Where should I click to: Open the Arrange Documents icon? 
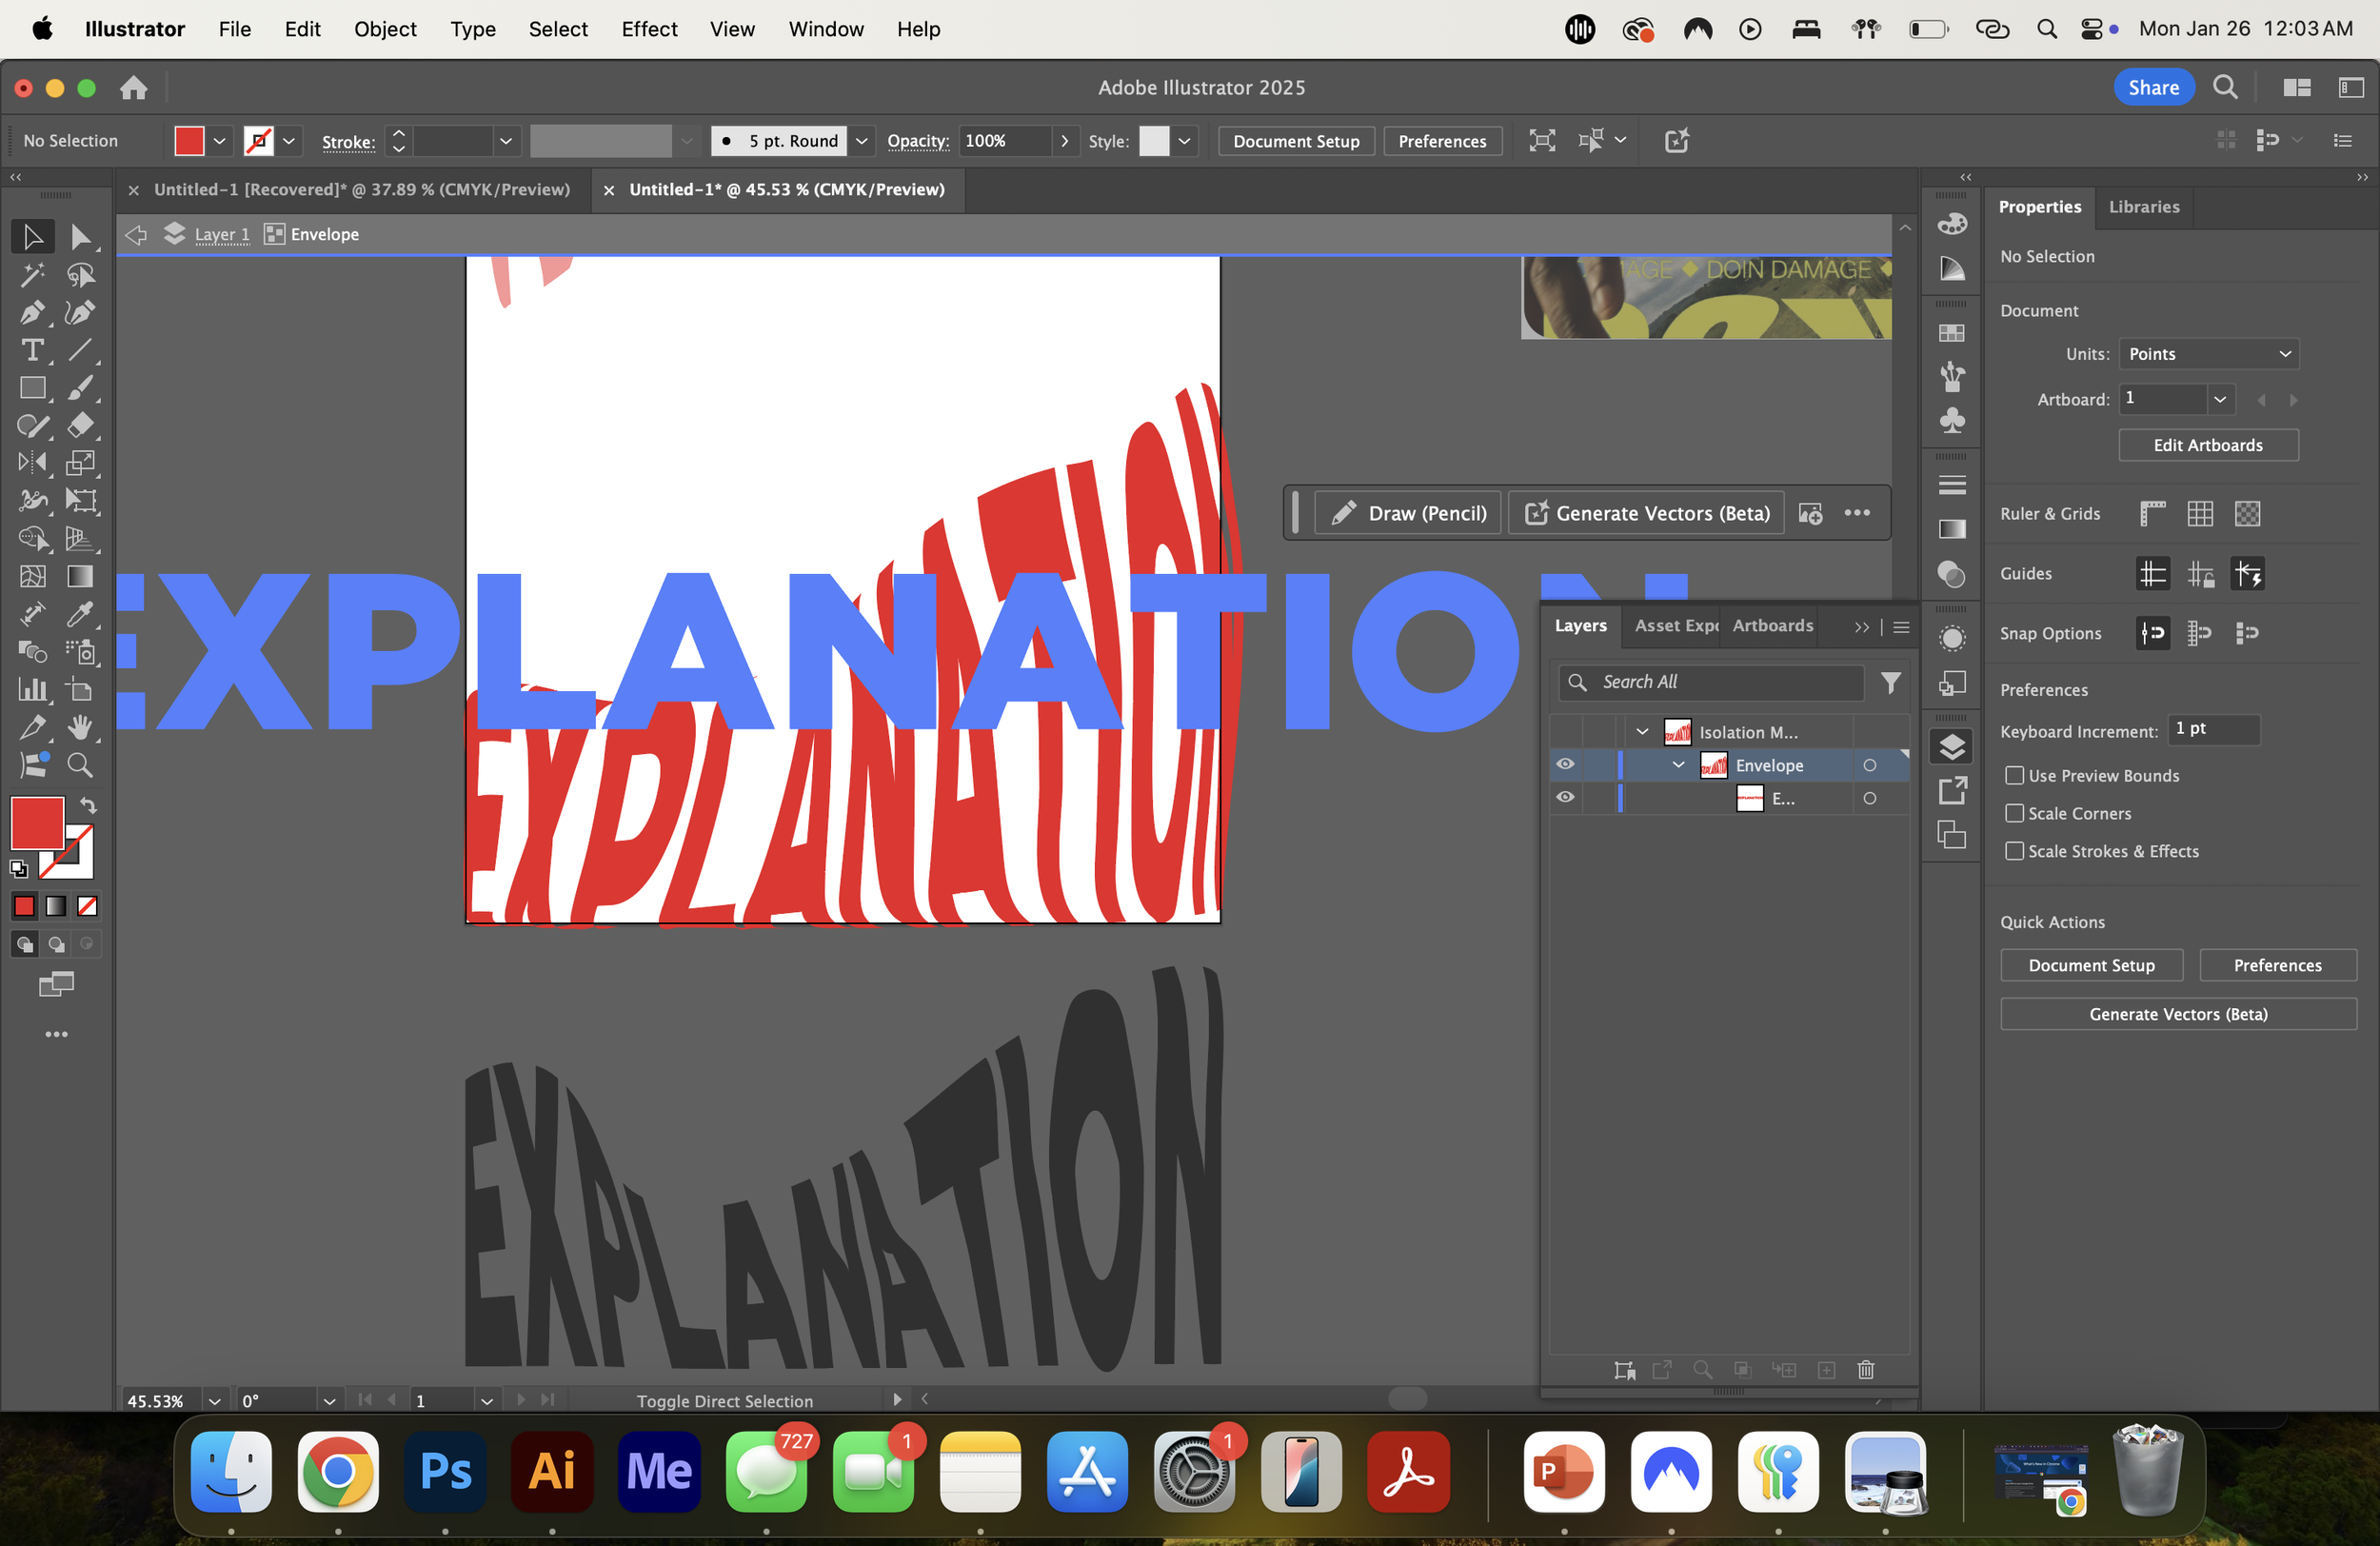pyautogui.click(x=2296, y=87)
